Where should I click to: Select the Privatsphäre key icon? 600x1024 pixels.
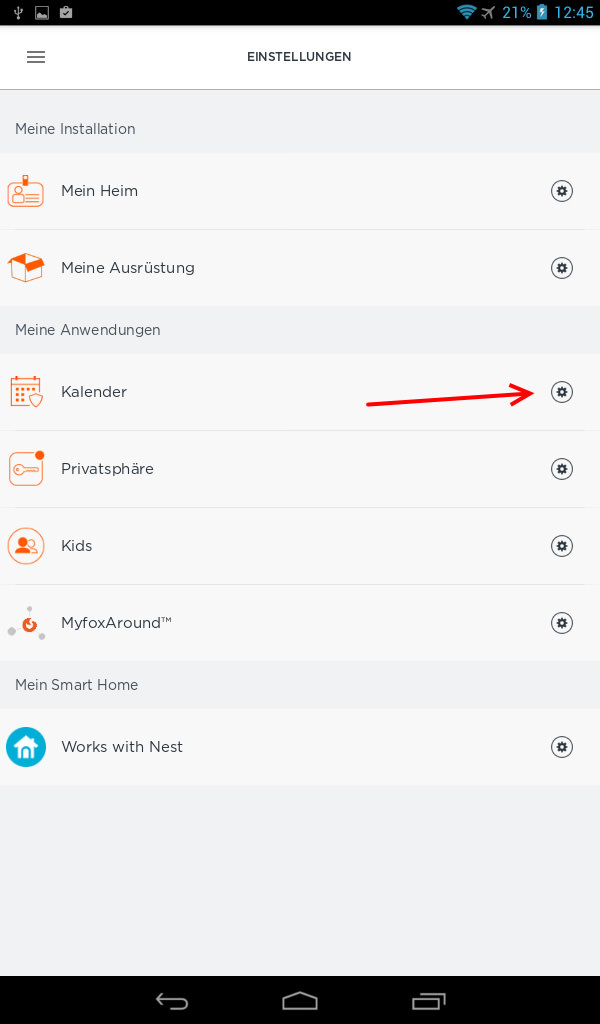pyautogui.click(x=26, y=468)
